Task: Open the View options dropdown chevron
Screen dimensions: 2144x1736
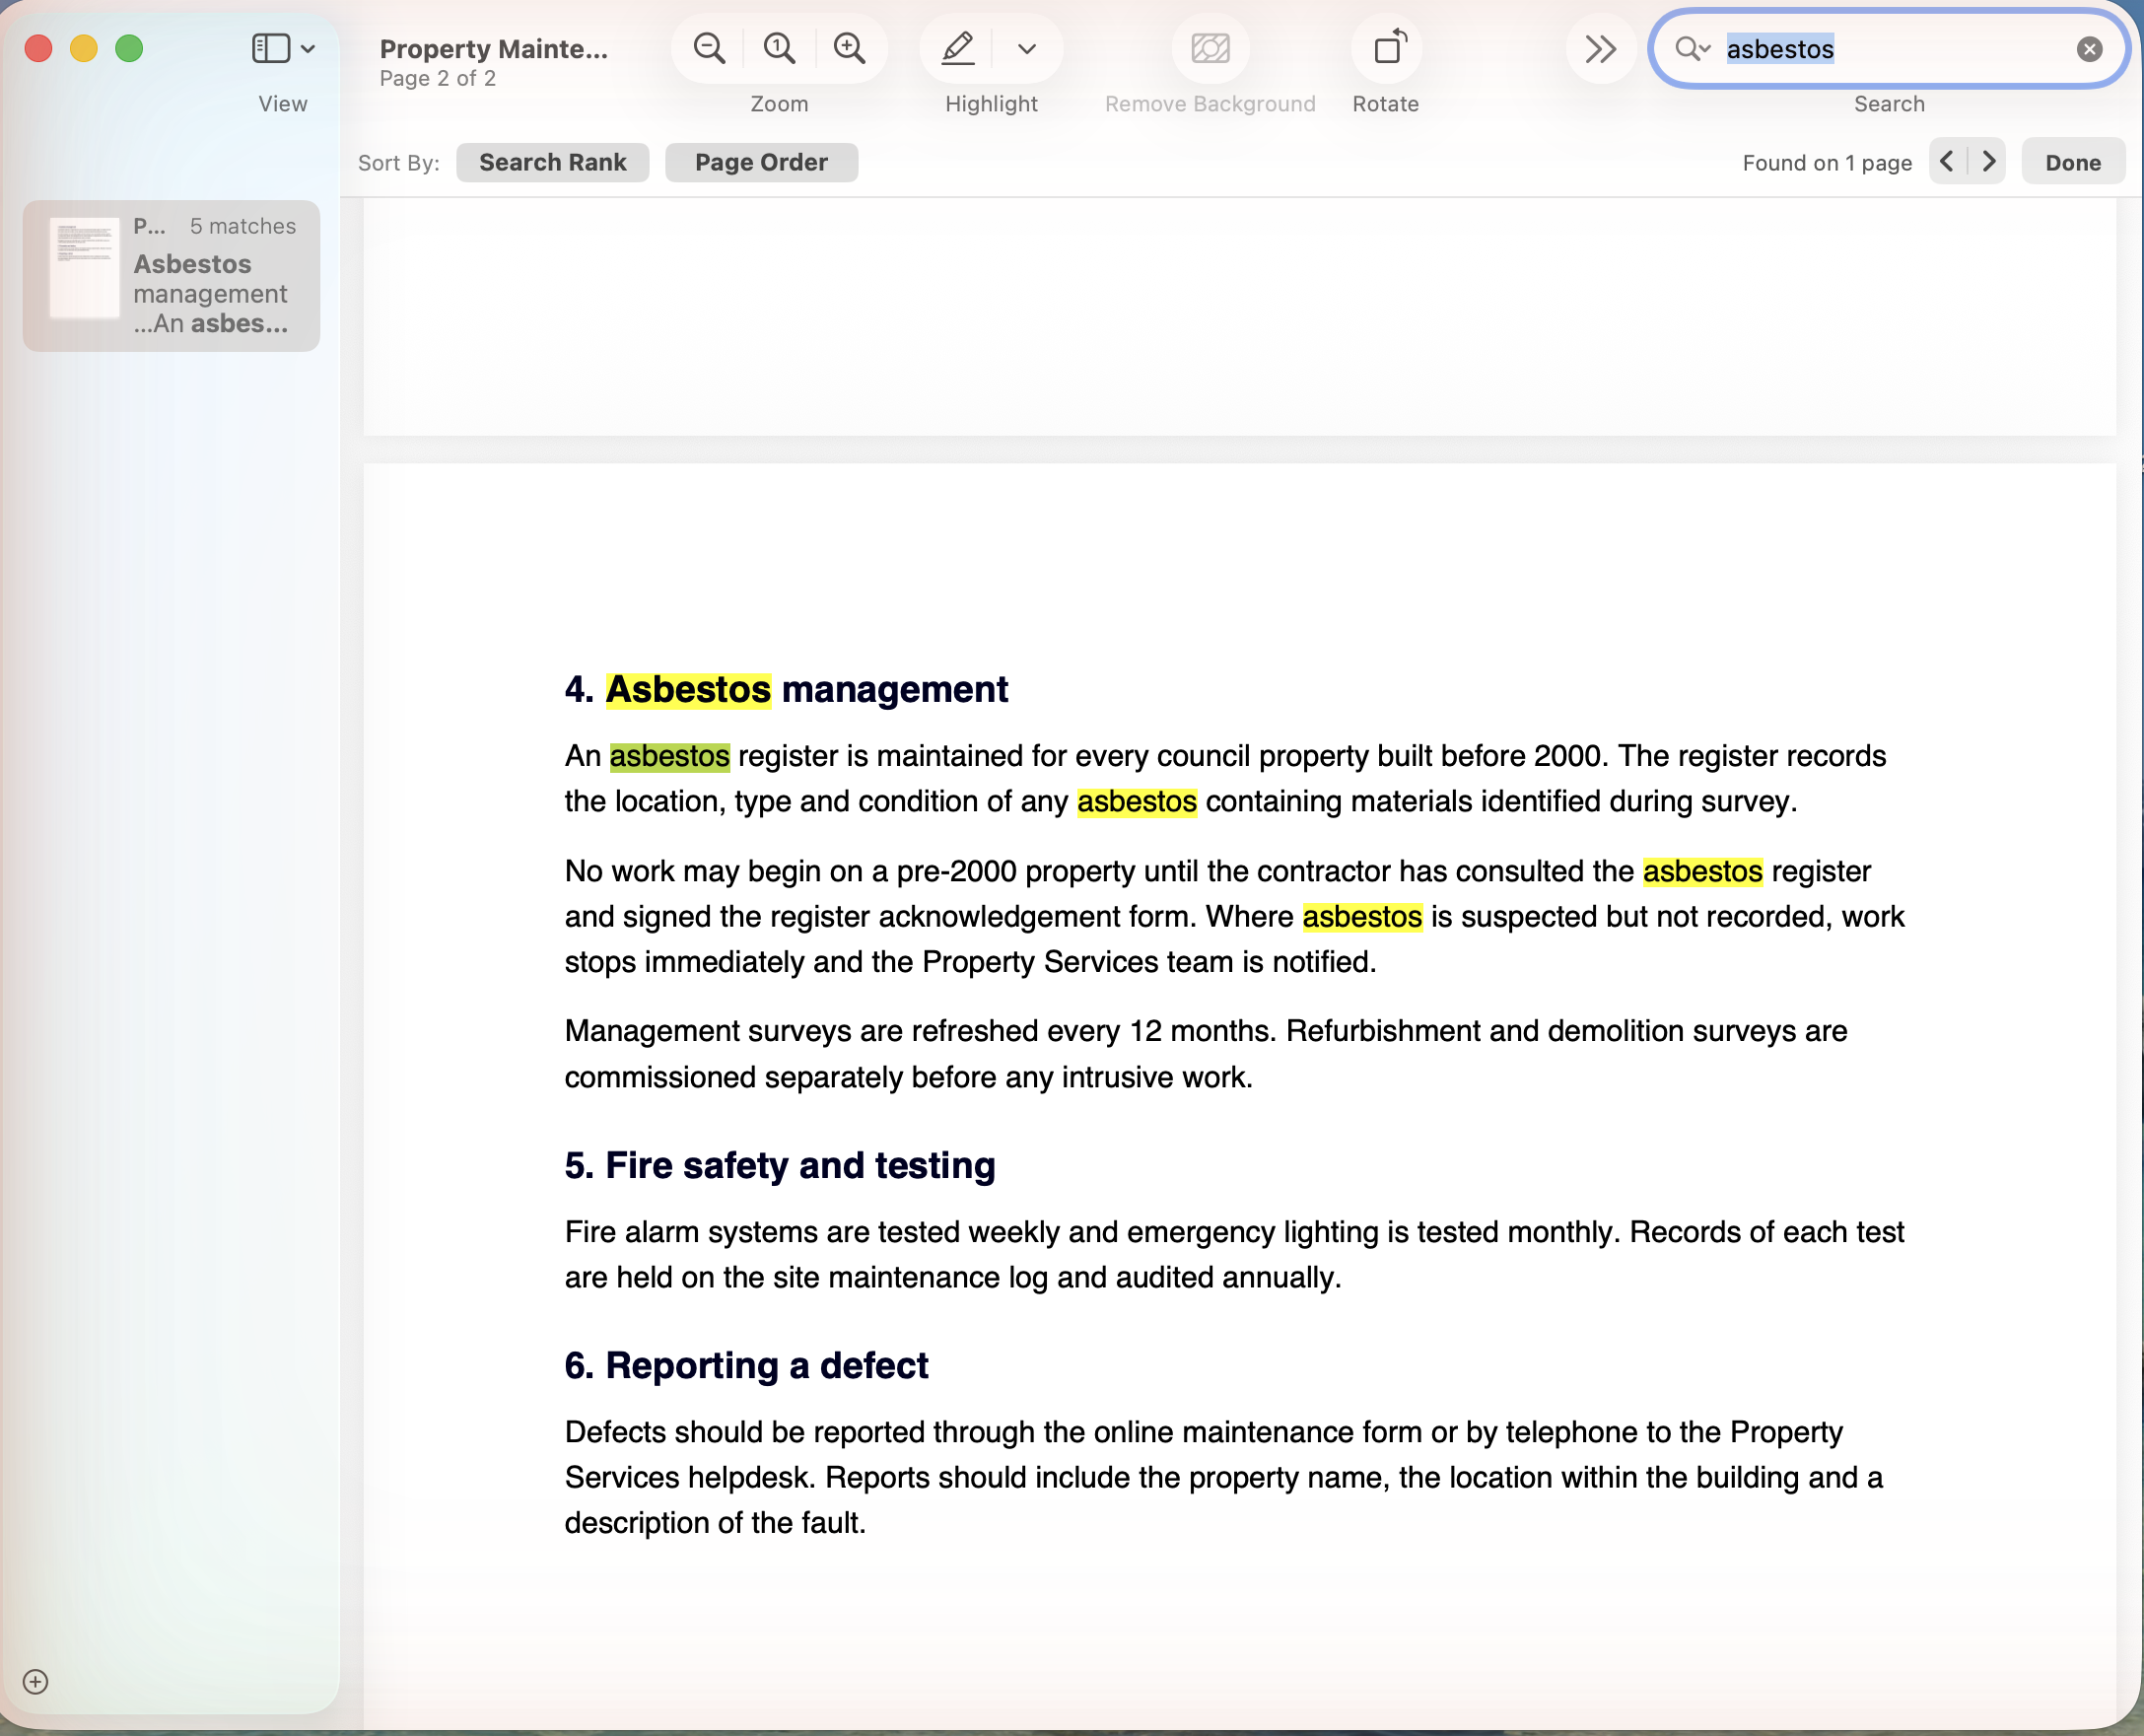Action: [x=308, y=48]
